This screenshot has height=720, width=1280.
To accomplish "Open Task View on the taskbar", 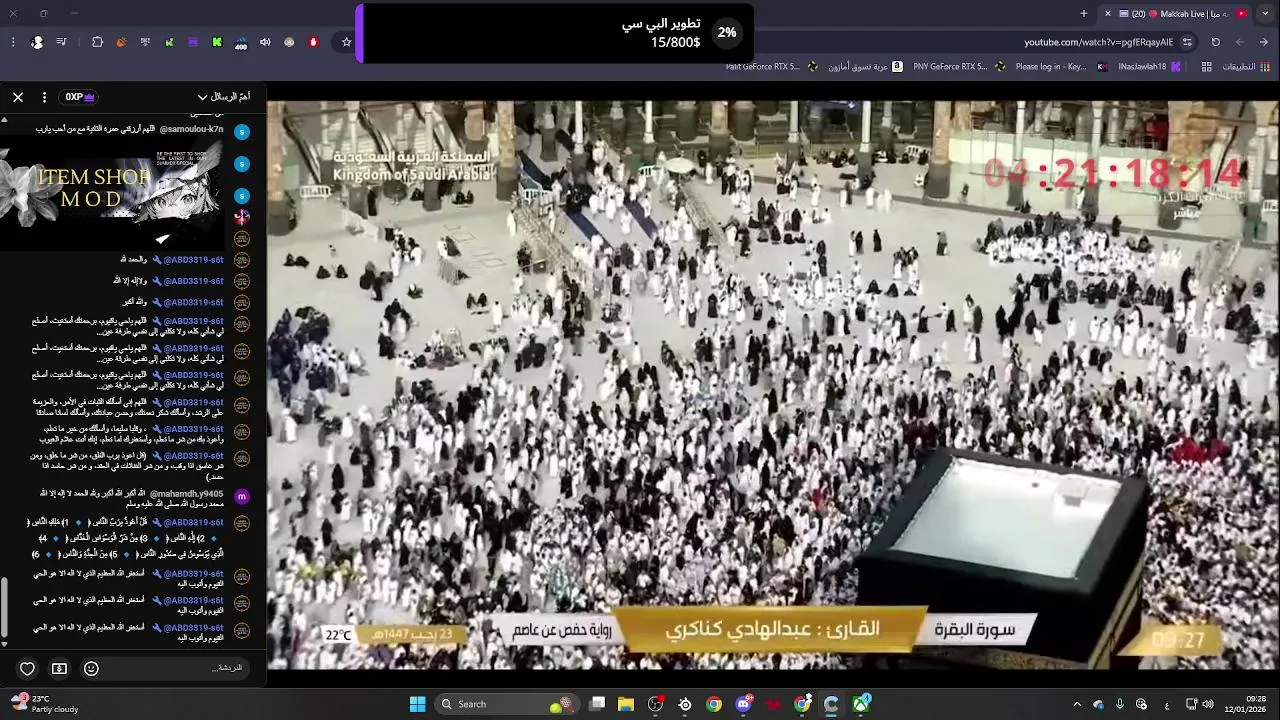I will tap(597, 704).
